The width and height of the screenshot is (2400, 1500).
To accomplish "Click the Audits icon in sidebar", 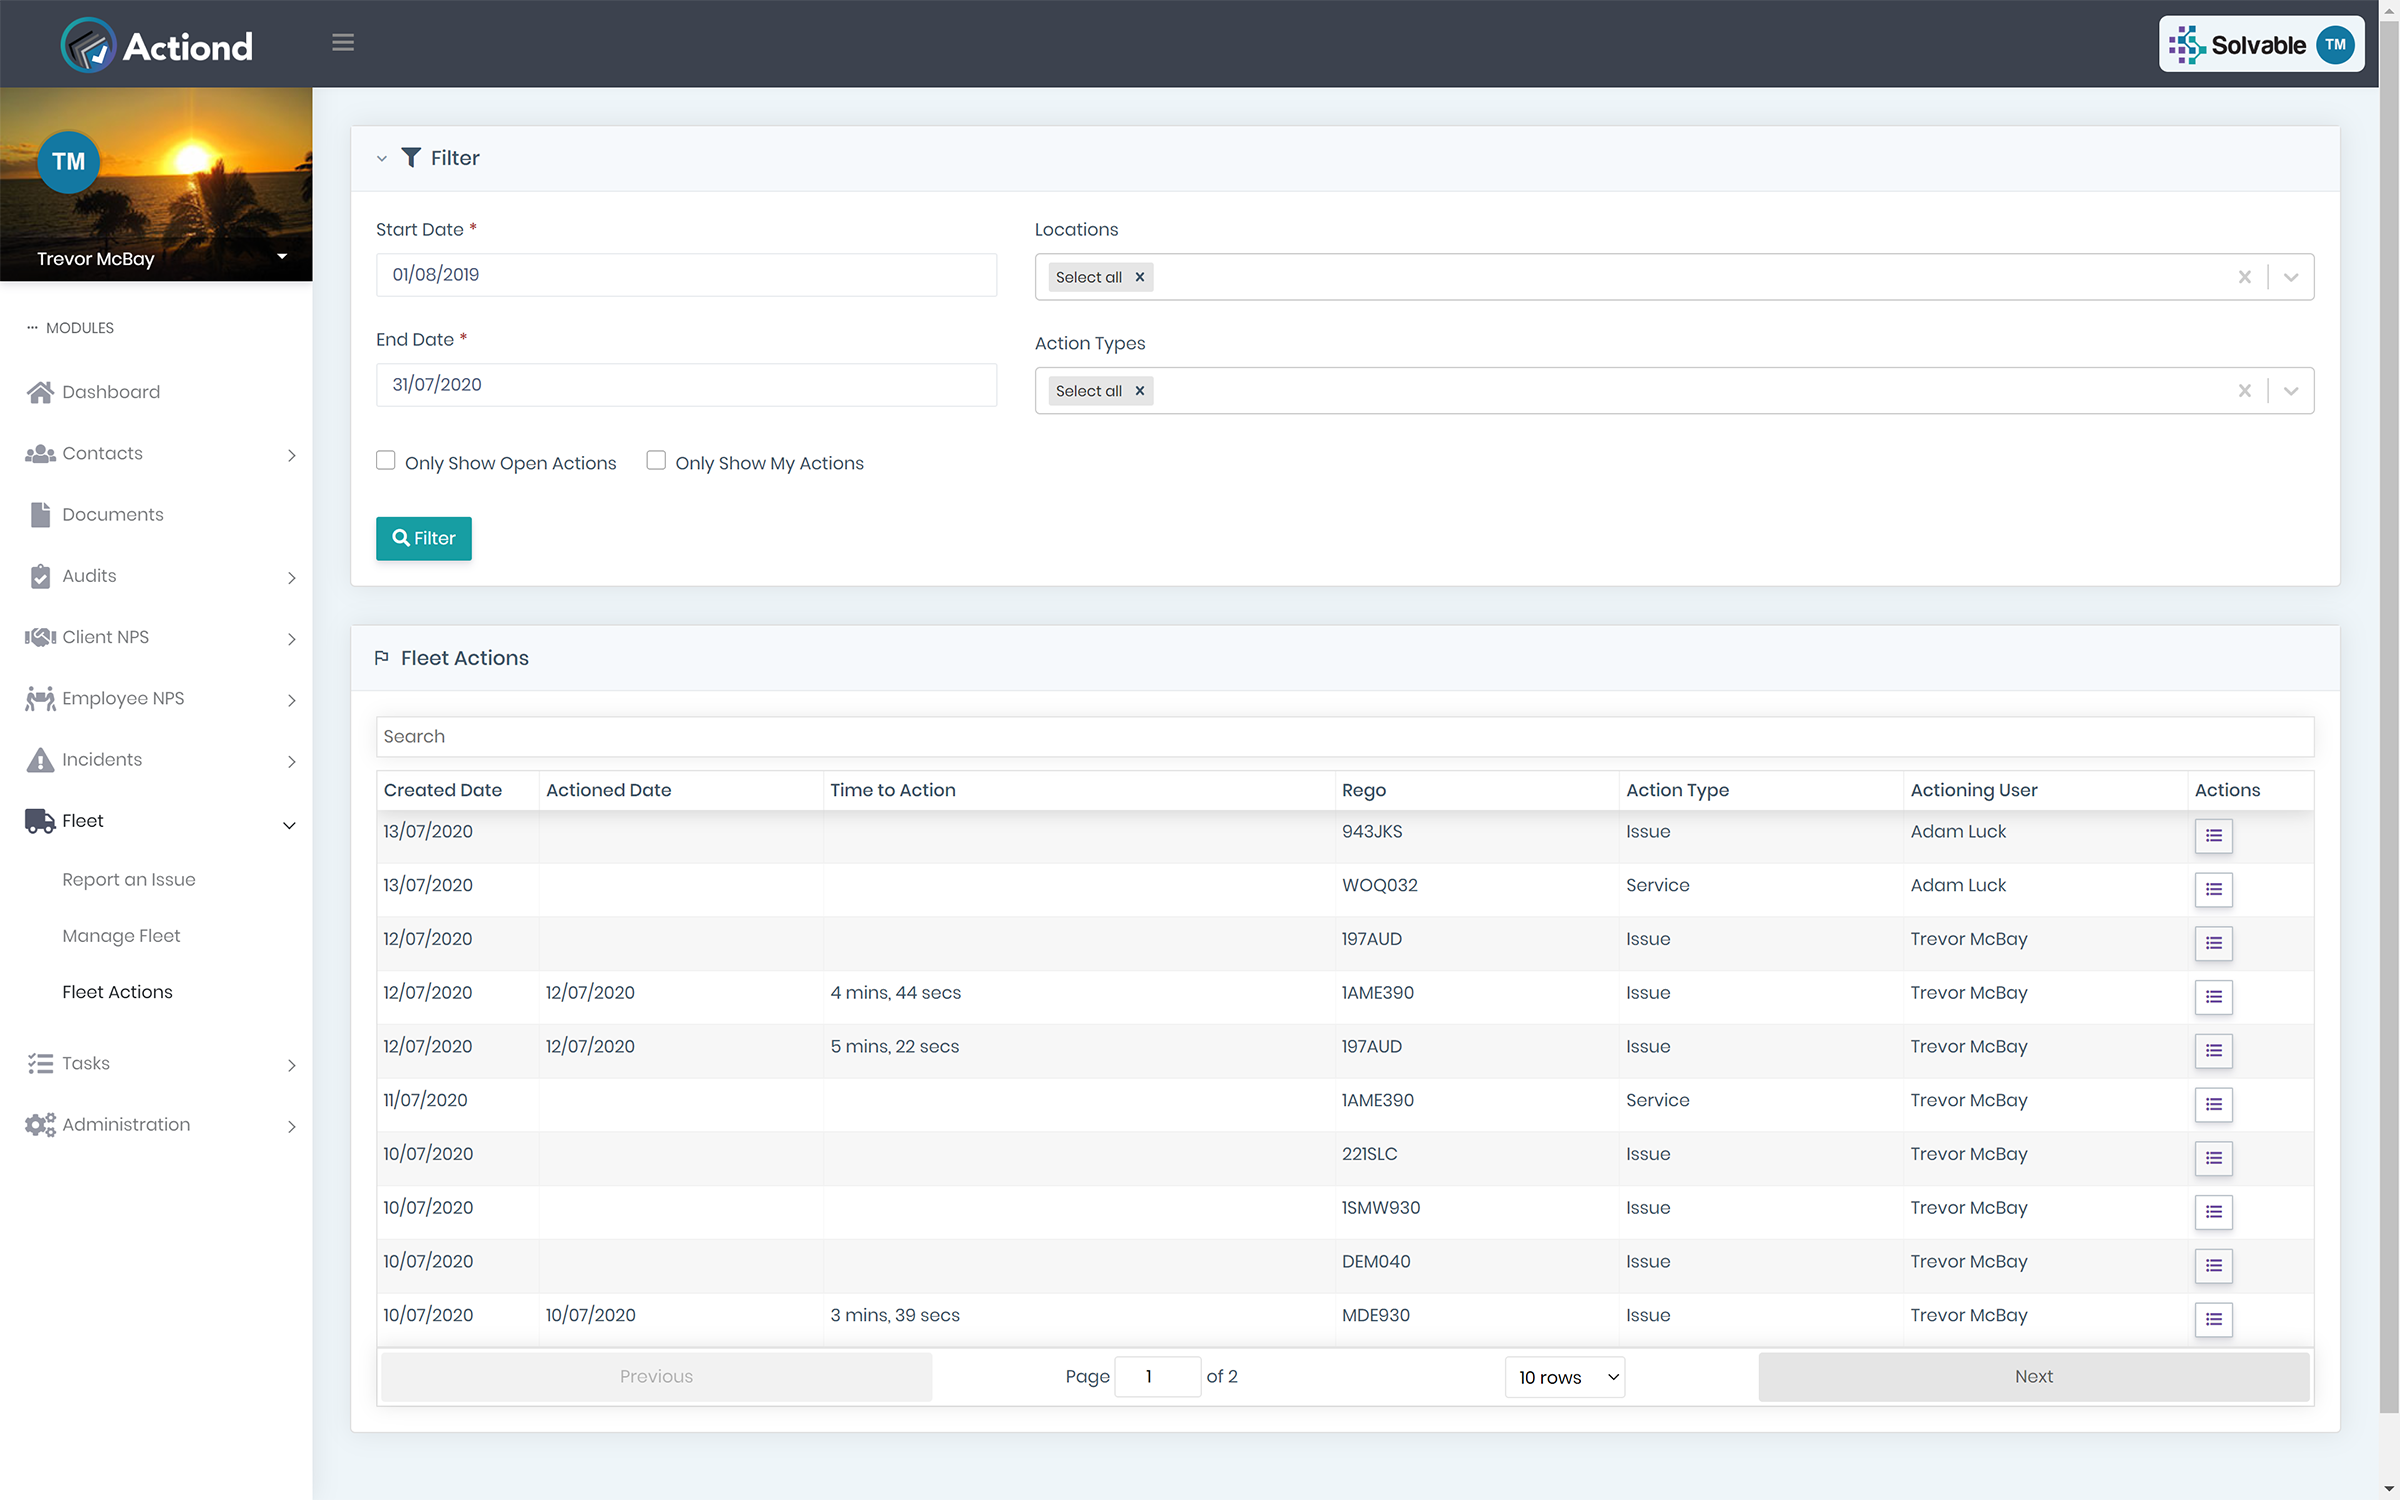I will 40,575.
